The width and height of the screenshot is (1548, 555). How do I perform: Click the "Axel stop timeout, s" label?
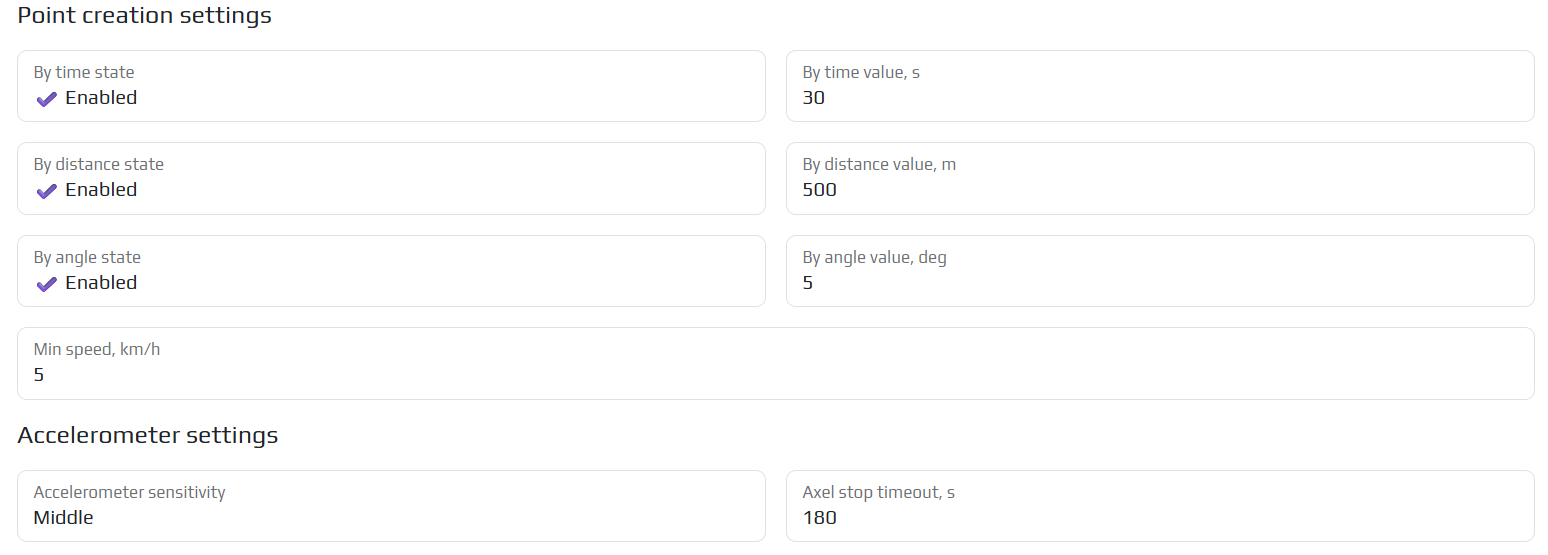pos(878,492)
